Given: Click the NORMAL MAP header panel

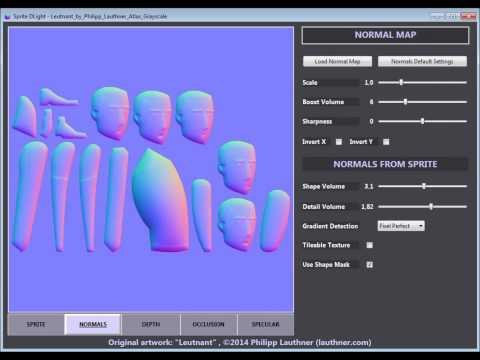Looking at the screenshot, I should (385, 35).
